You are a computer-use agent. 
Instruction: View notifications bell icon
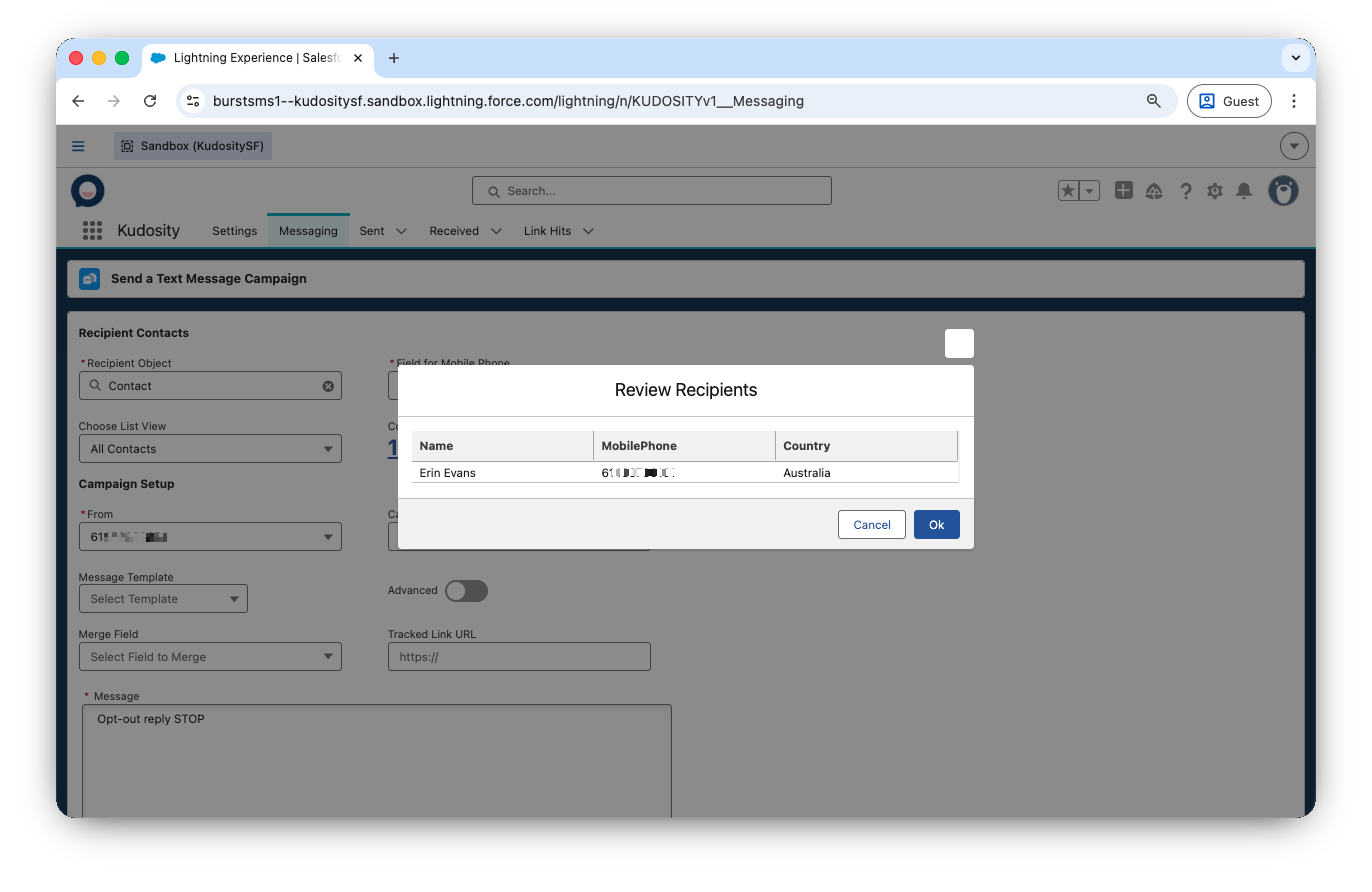(1244, 191)
